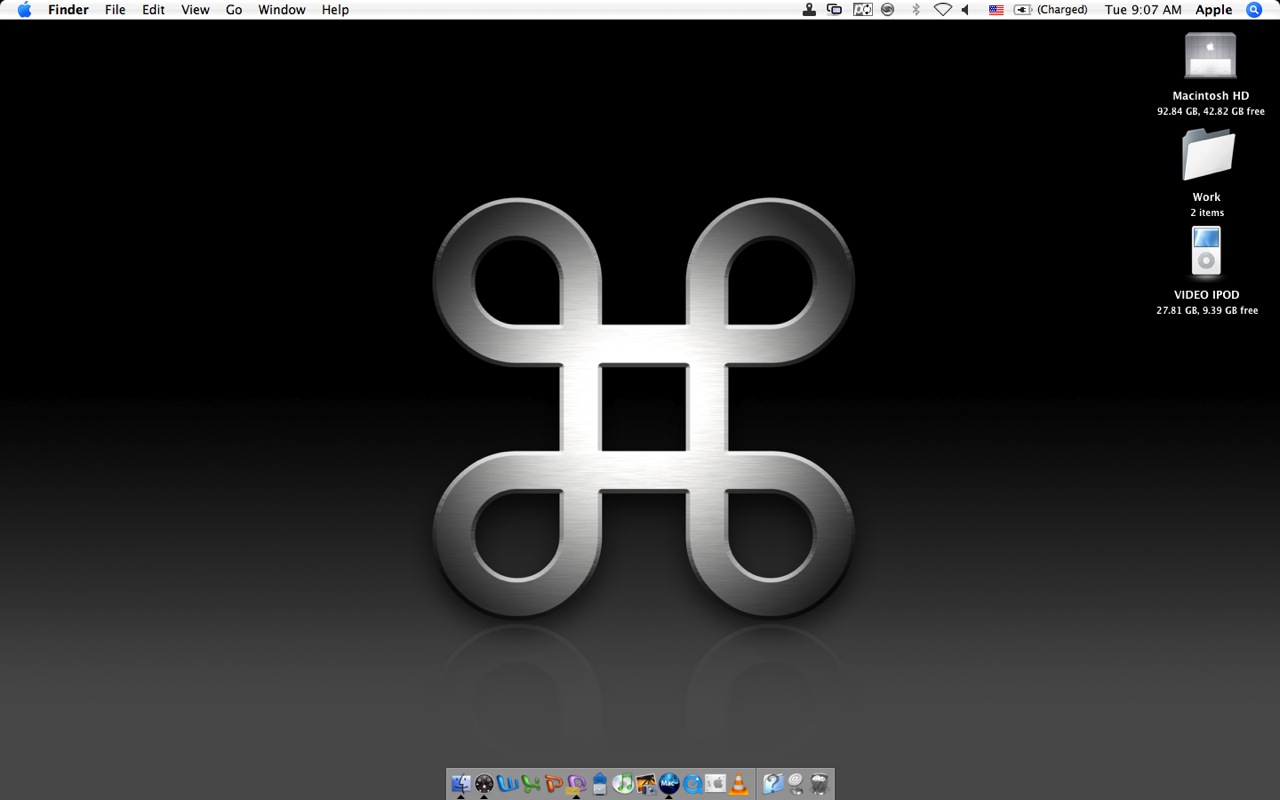Screen dimensions: 1280x800
Task: Select the Work folder on desktop
Action: coord(1208,155)
